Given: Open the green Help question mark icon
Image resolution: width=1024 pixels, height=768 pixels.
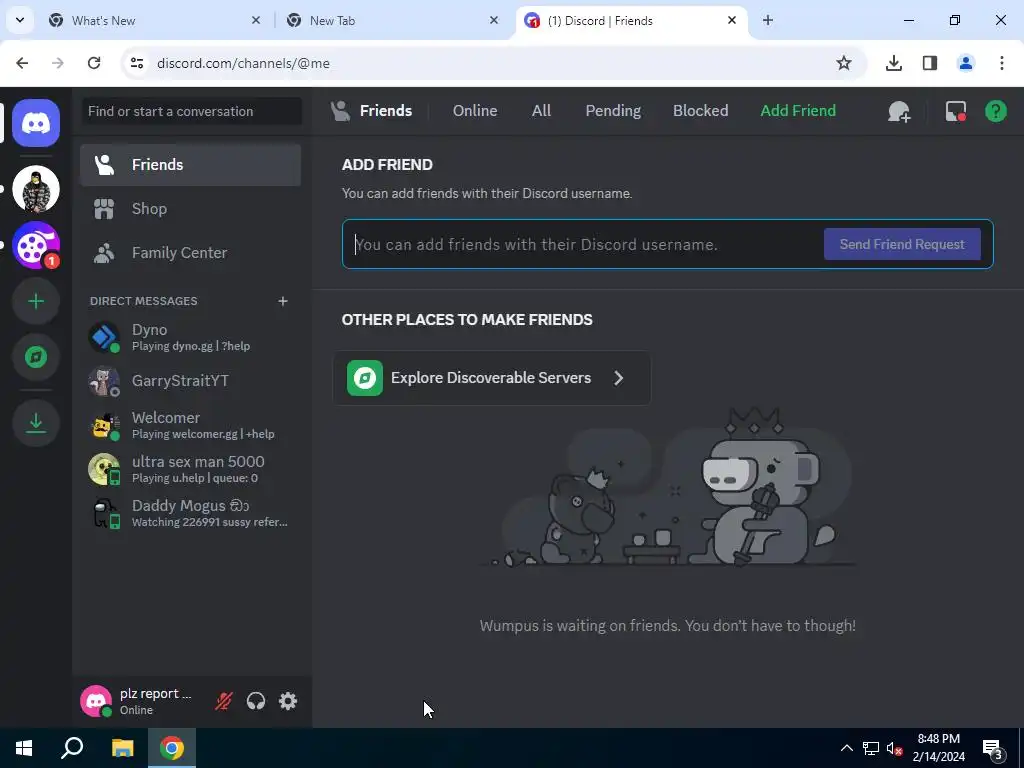Looking at the screenshot, I should tap(995, 111).
